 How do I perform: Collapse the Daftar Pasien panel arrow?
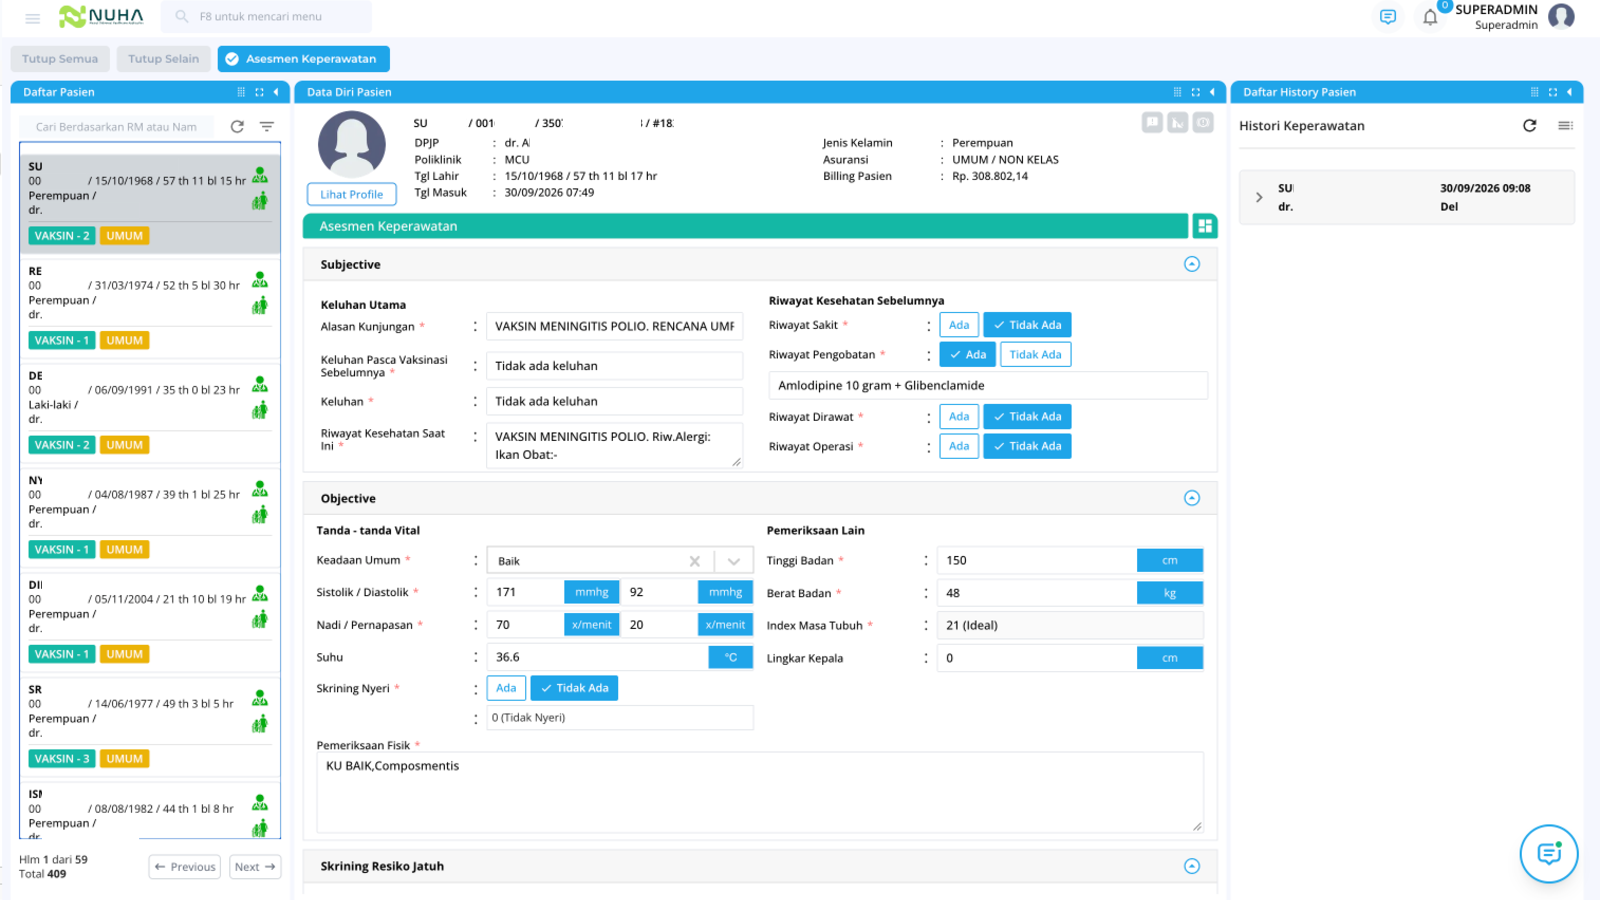[x=276, y=92]
